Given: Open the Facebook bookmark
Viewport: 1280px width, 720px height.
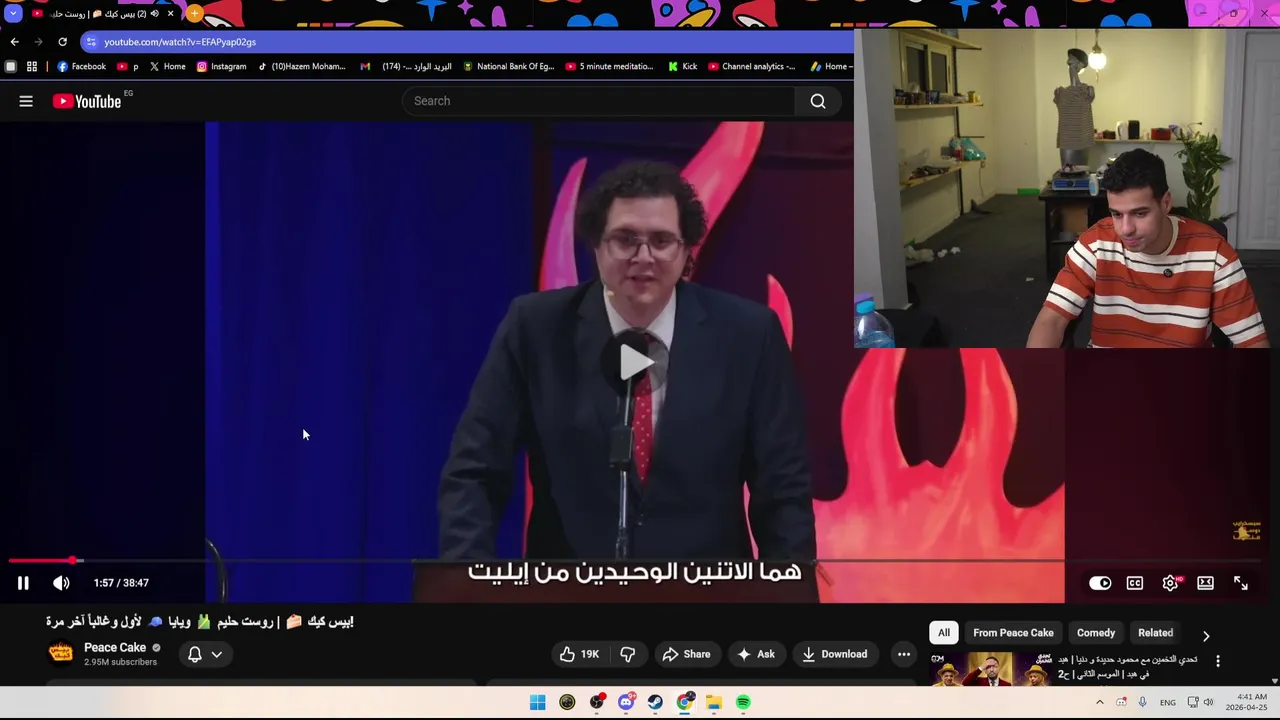Looking at the screenshot, I should pyautogui.click(x=82, y=67).
